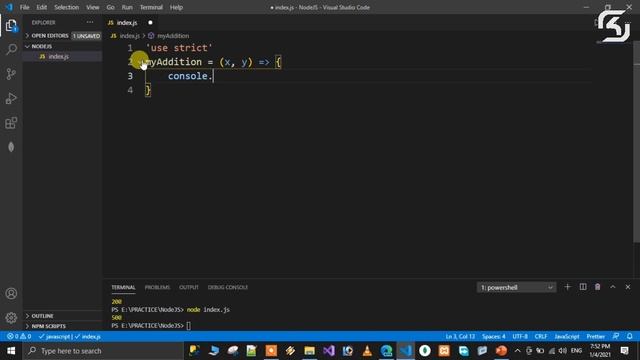Open the View menu
Image resolution: width=640 pixels, height=360 pixels.
click(x=93, y=7)
